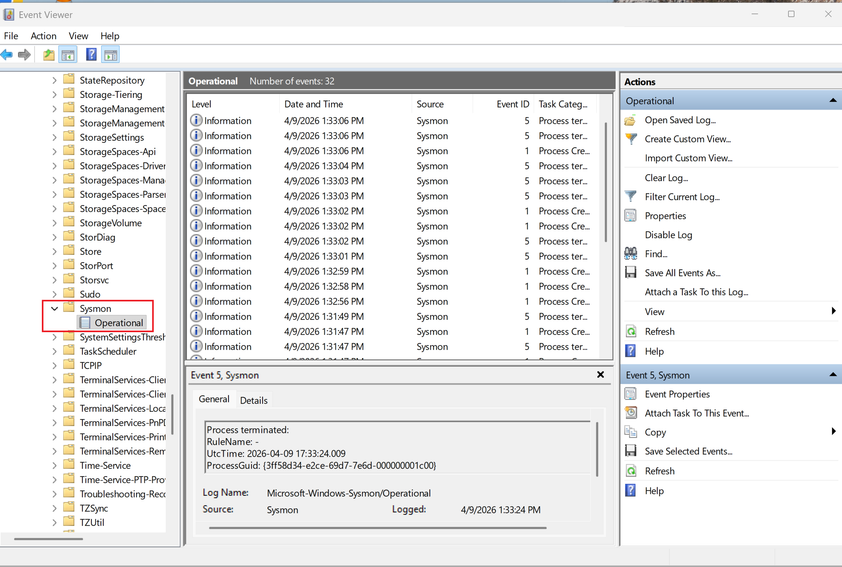Open the Action menu
The image size is (842, 567).
point(43,36)
